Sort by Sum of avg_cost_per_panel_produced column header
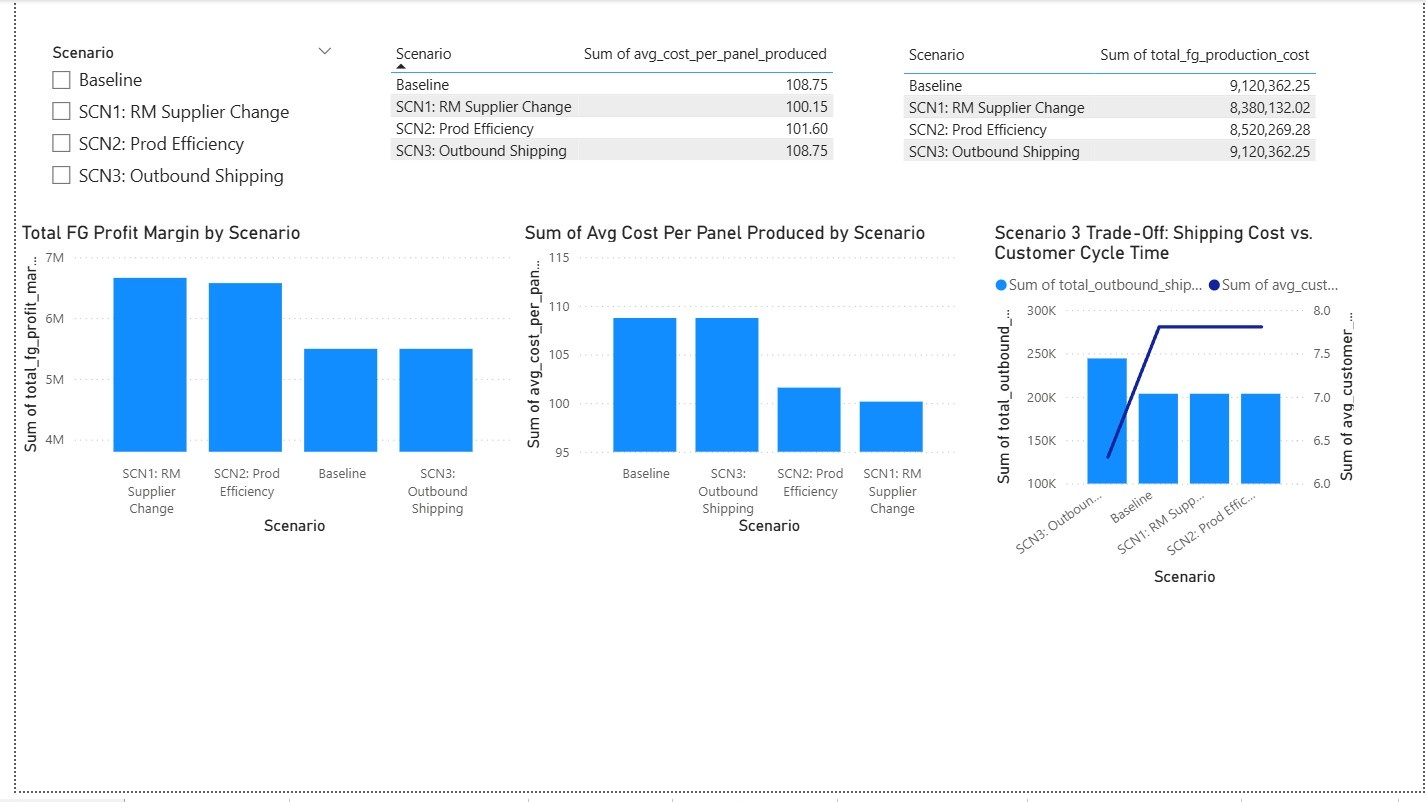 [705, 54]
